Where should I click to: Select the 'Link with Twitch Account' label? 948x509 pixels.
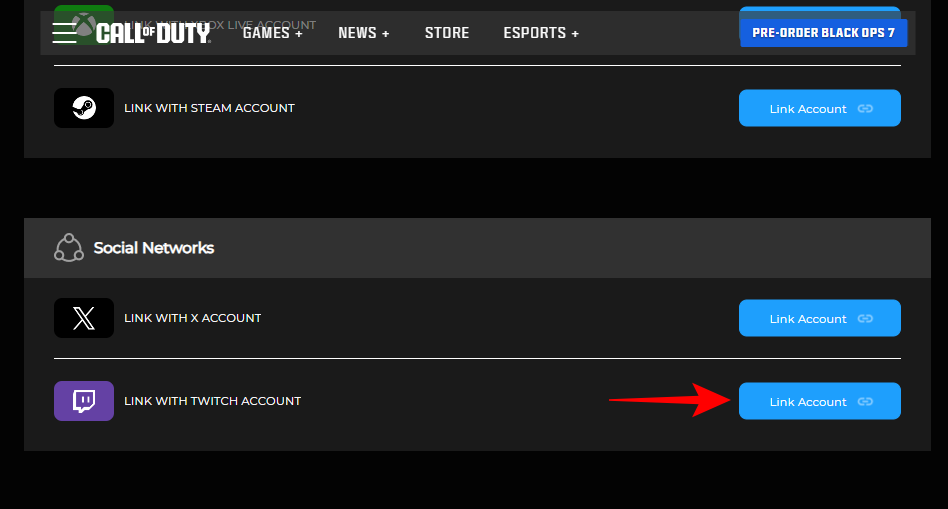(212, 401)
